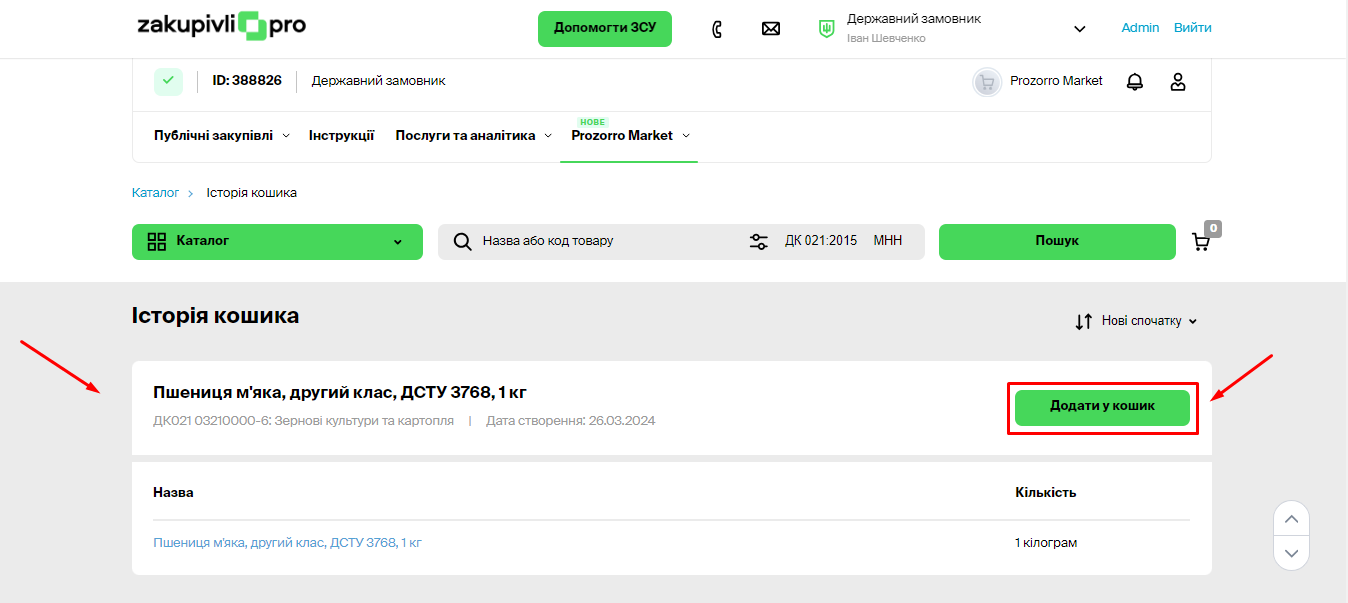Image resolution: width=1348 pixels, height=603 pixels.
Task: Open the Публічні закупівлі menu
Action: [221, 136]
